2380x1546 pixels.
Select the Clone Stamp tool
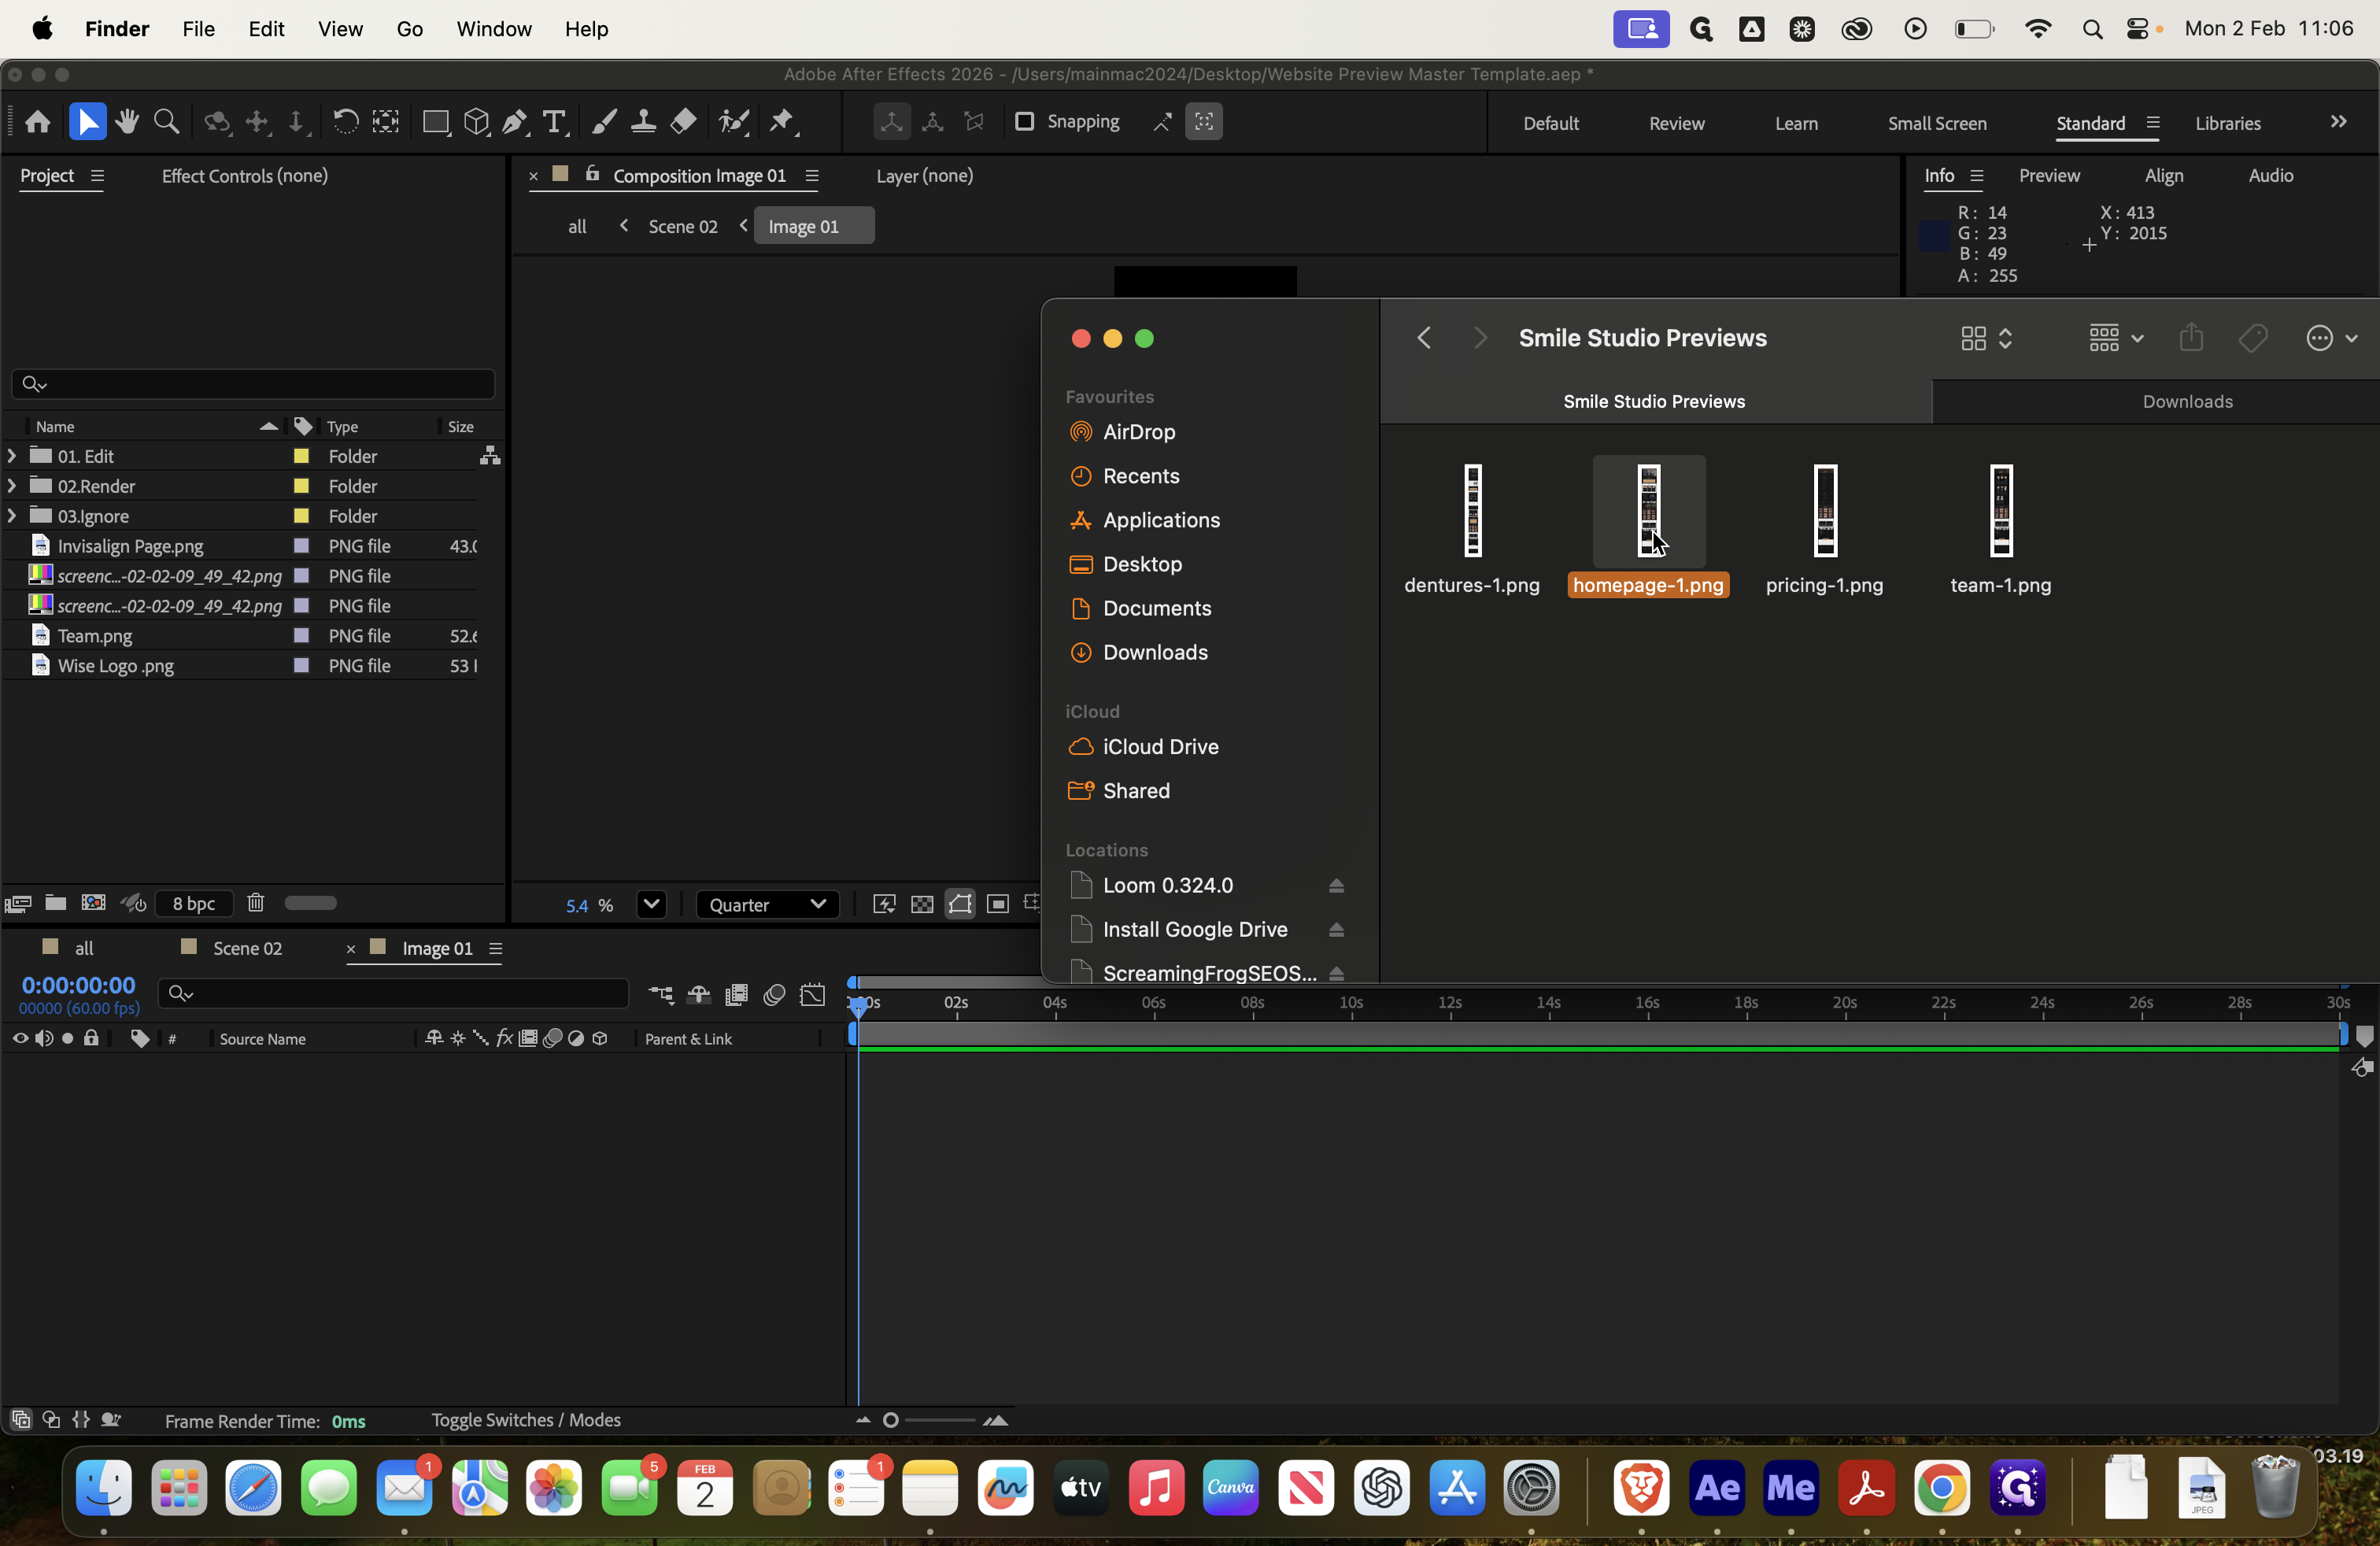coord(643,122)
